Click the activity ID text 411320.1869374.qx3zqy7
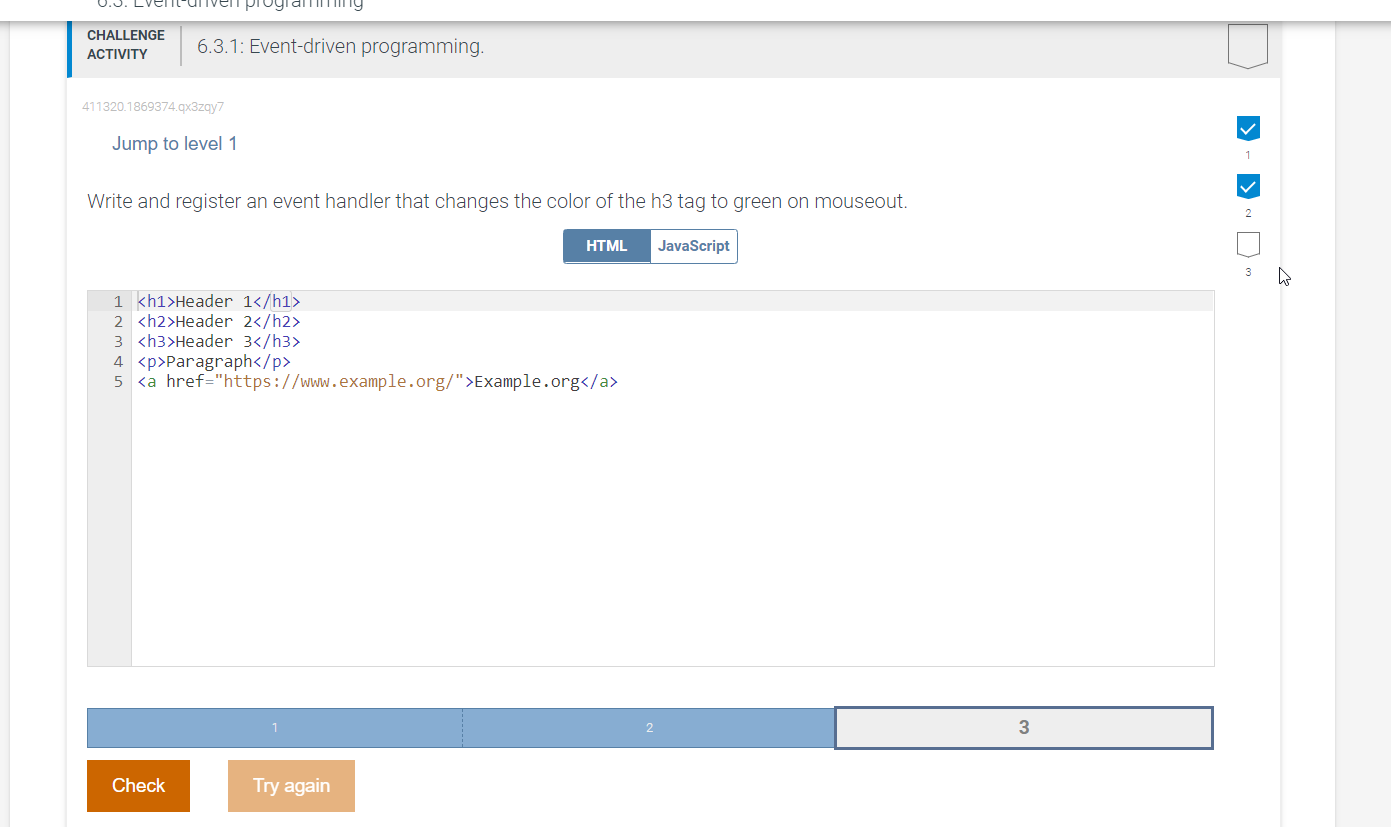This screenshot has height=827, width=1391. pos(153,106)
